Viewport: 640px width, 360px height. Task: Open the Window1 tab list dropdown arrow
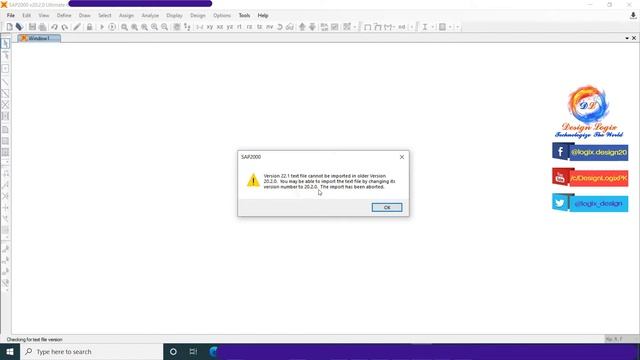click(x=627, y=38)
